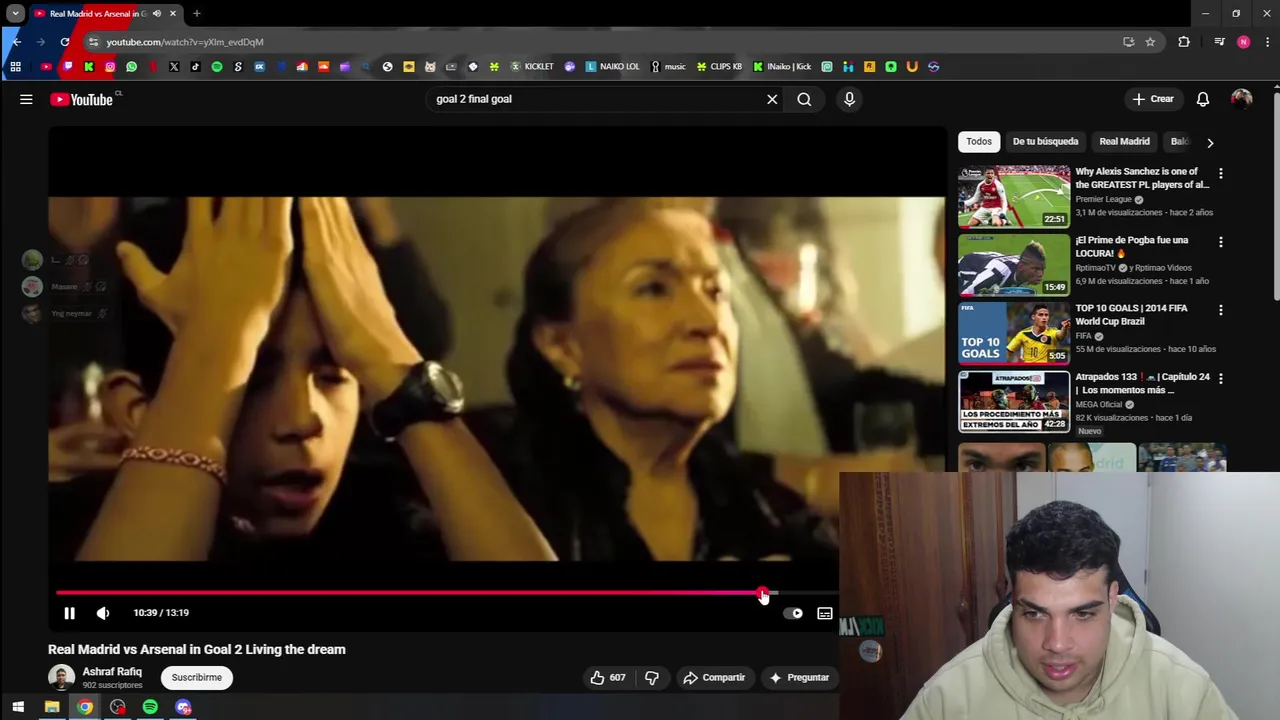Start voice search with microphone
The image size is (1280, 720).
tap(849, 99)
